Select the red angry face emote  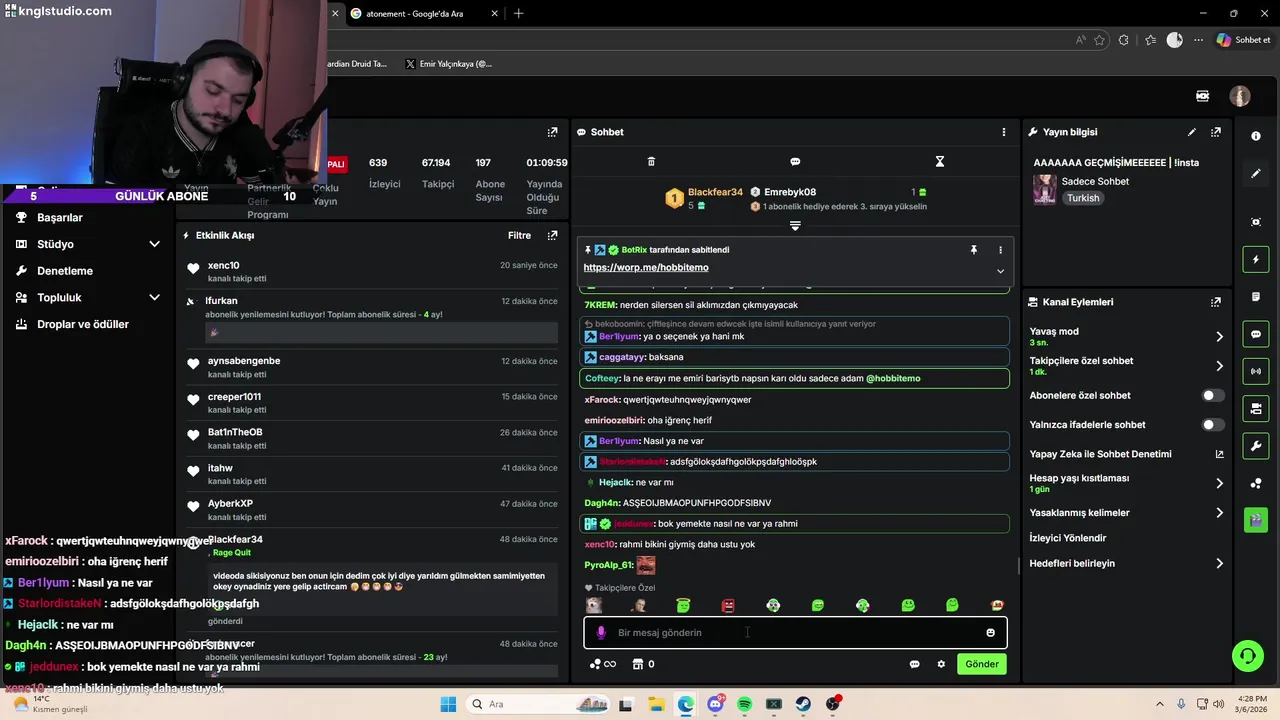(x=728, y=605)
